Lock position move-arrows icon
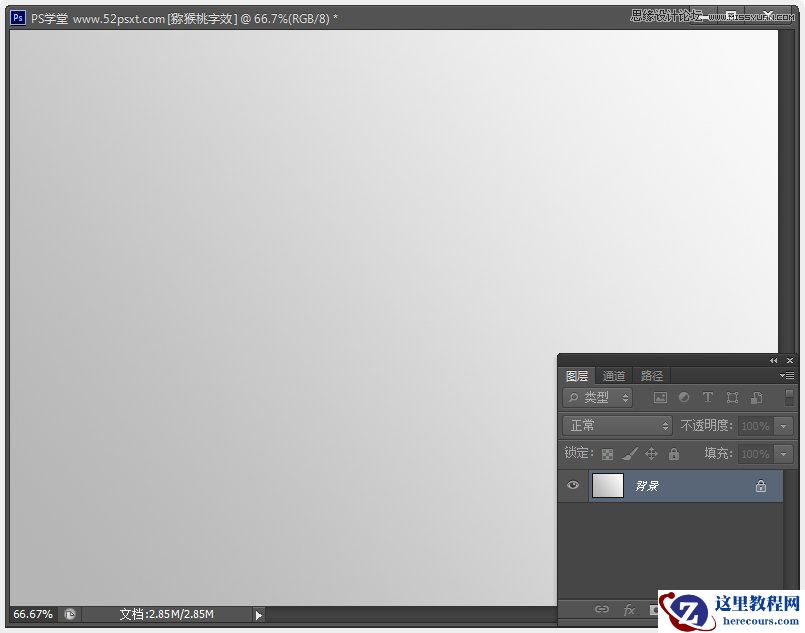This screenshot has height=633, width=805. [x=651, y=454]
